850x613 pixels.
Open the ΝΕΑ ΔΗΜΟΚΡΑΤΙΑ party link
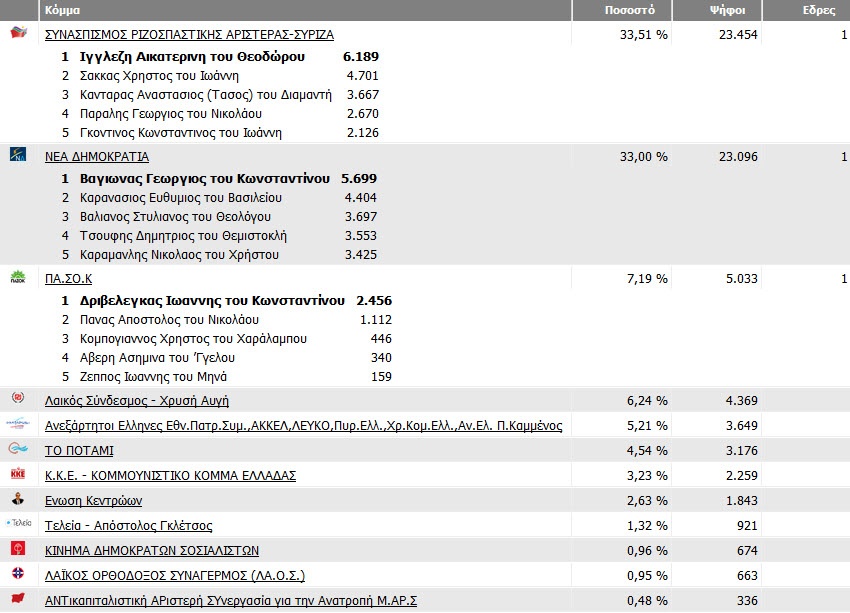tap(97, 156)
